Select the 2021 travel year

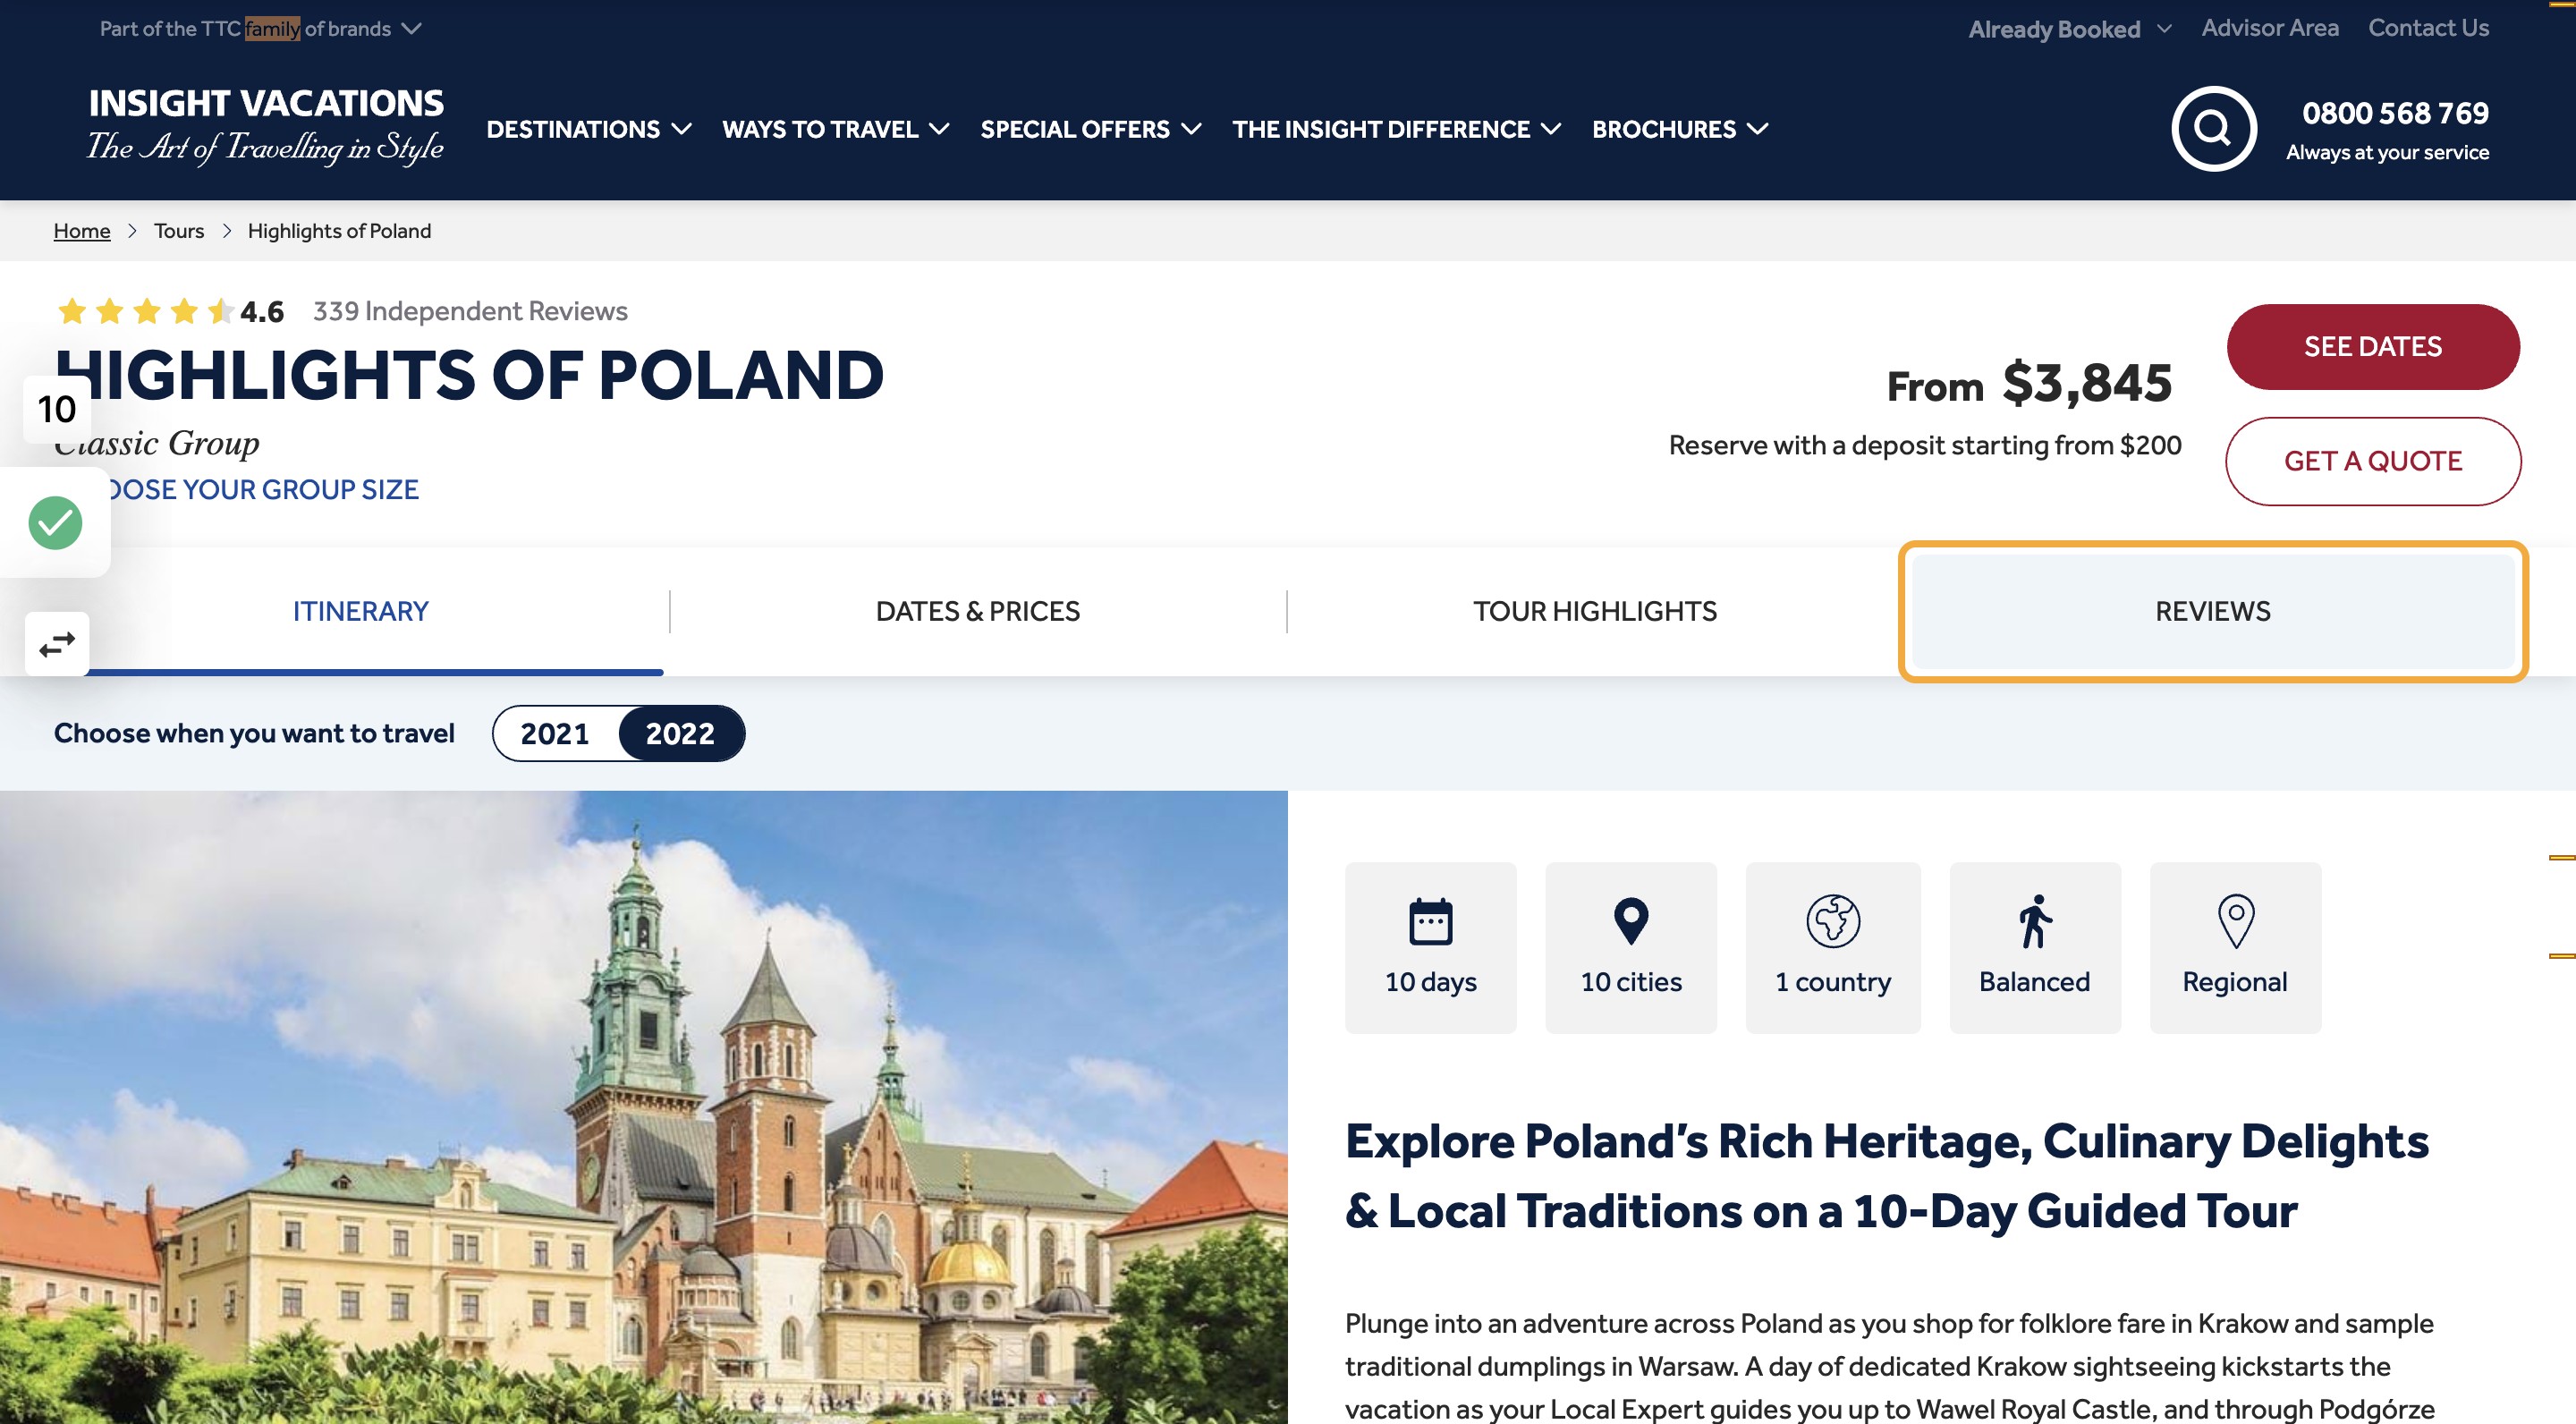(555, 733)
